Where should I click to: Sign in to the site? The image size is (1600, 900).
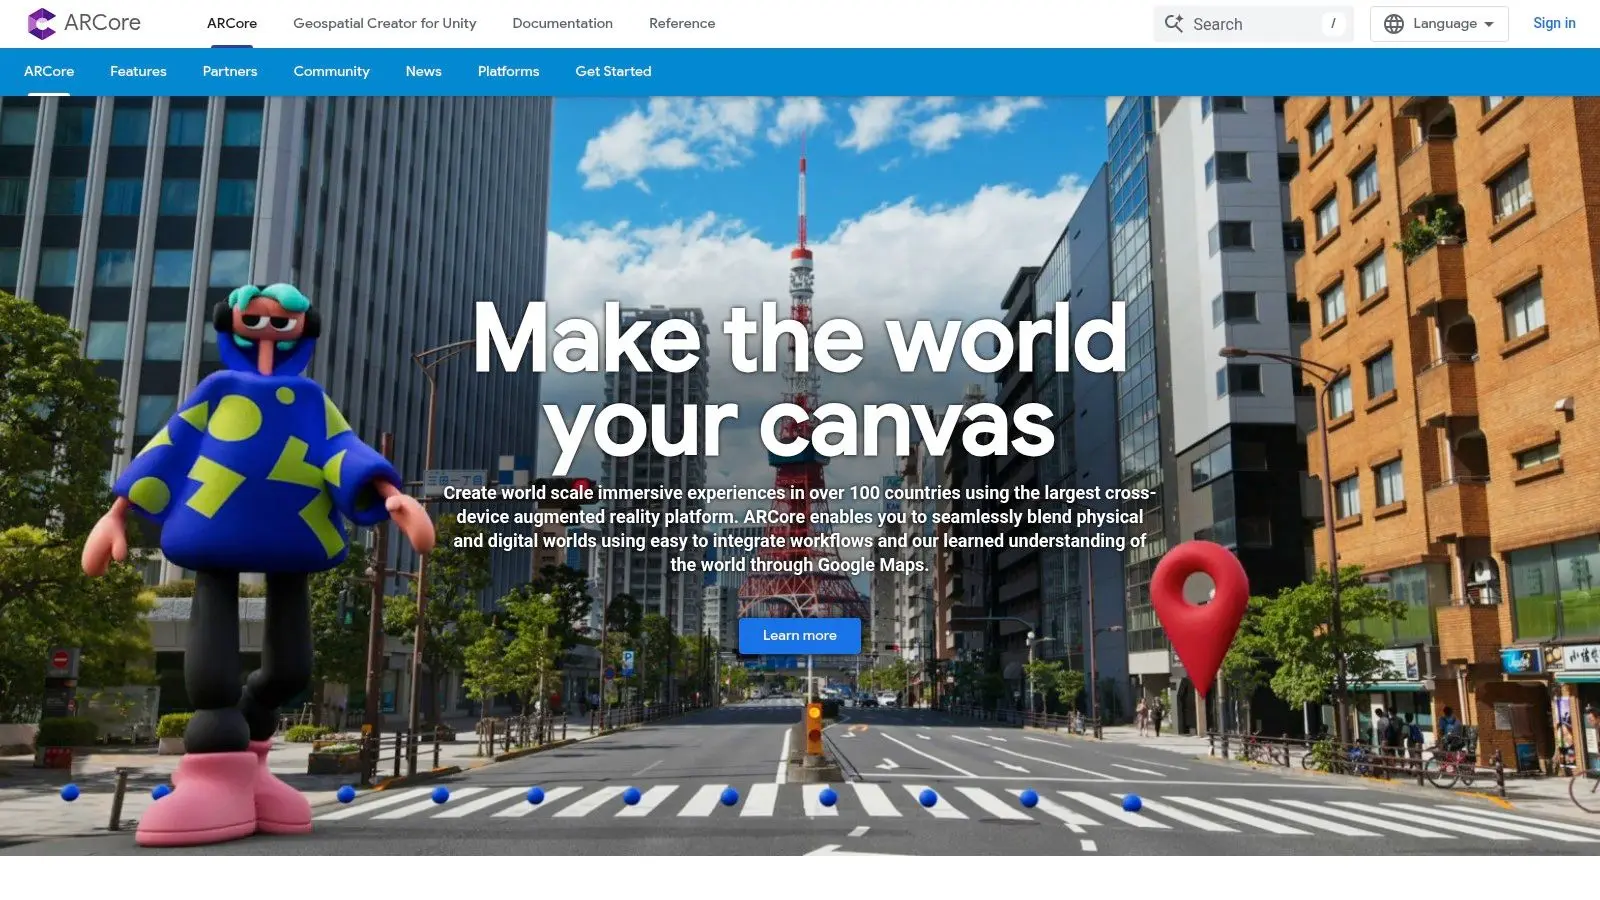pos(1554,23)
